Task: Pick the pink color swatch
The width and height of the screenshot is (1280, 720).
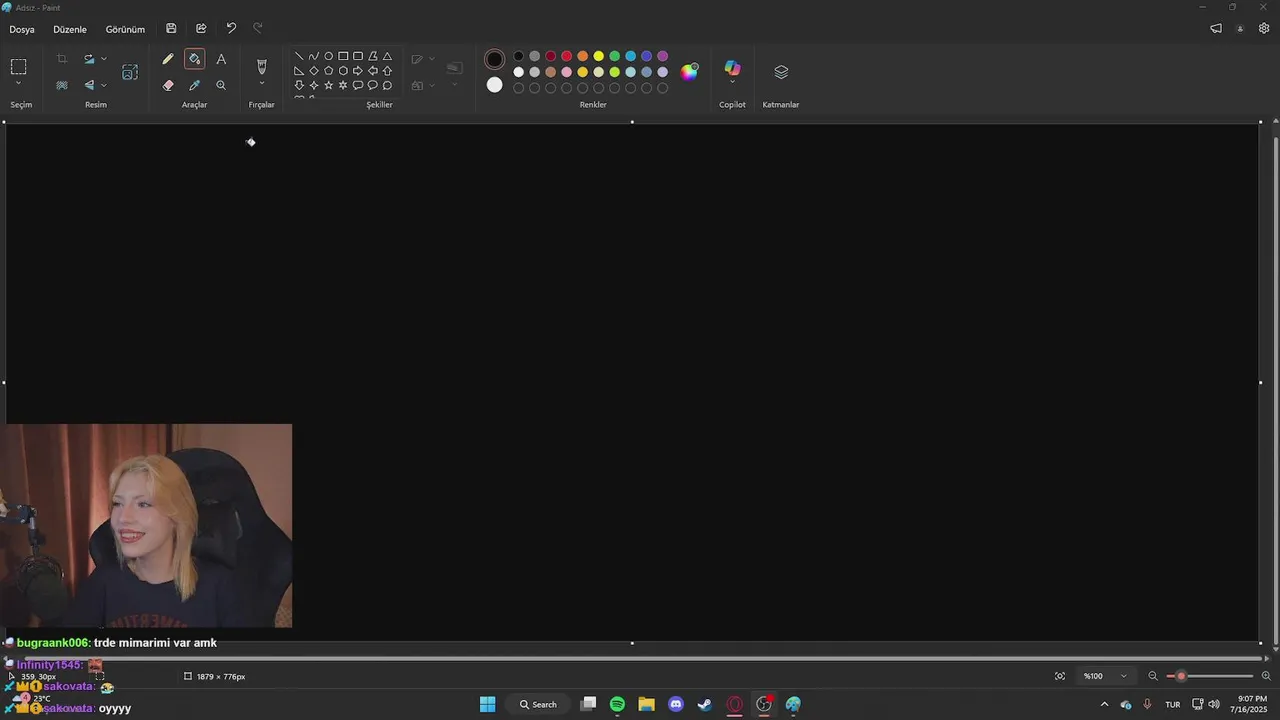Action: pos(566,72)
